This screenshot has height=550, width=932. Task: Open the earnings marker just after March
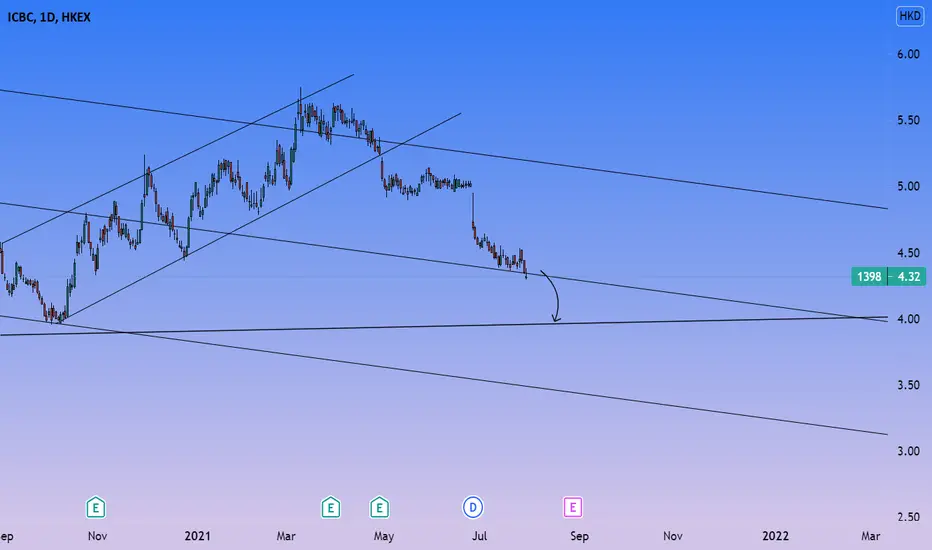(330, 508)
